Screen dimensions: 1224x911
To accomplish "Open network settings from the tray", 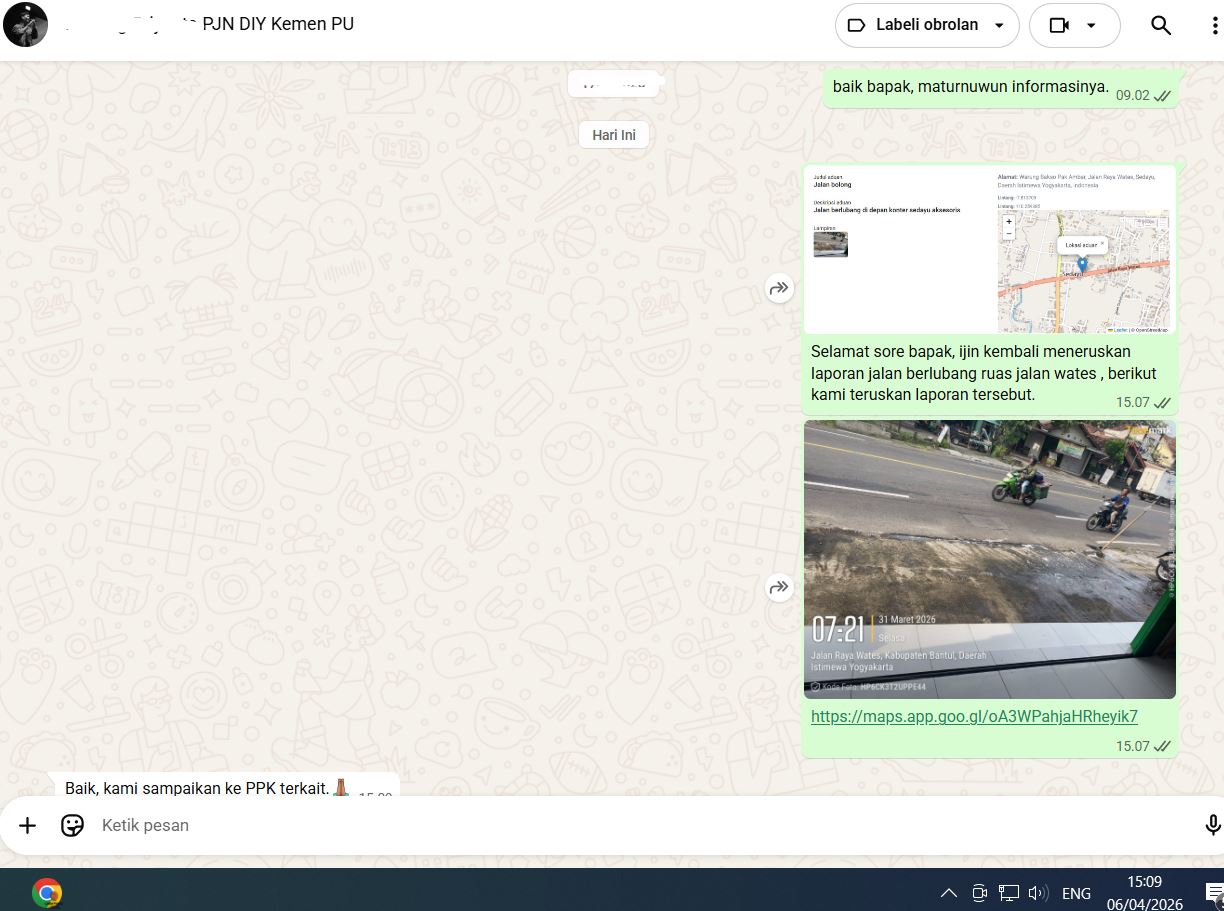I will 1009,893.
